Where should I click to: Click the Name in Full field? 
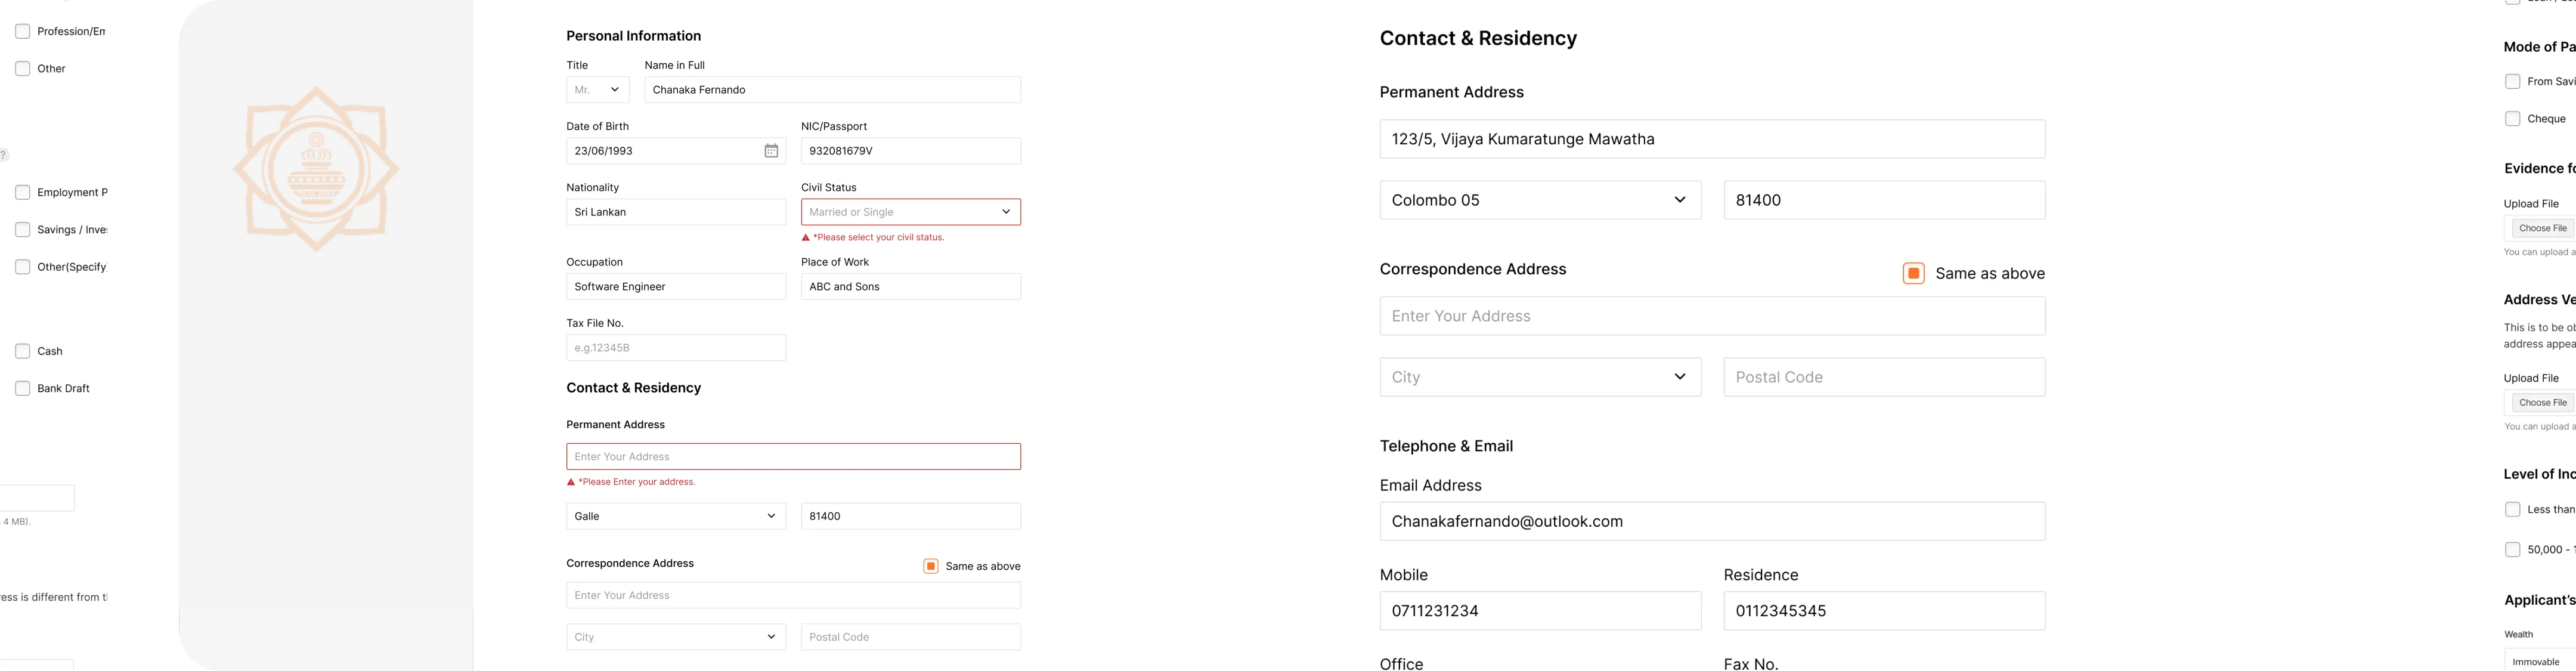832,90
